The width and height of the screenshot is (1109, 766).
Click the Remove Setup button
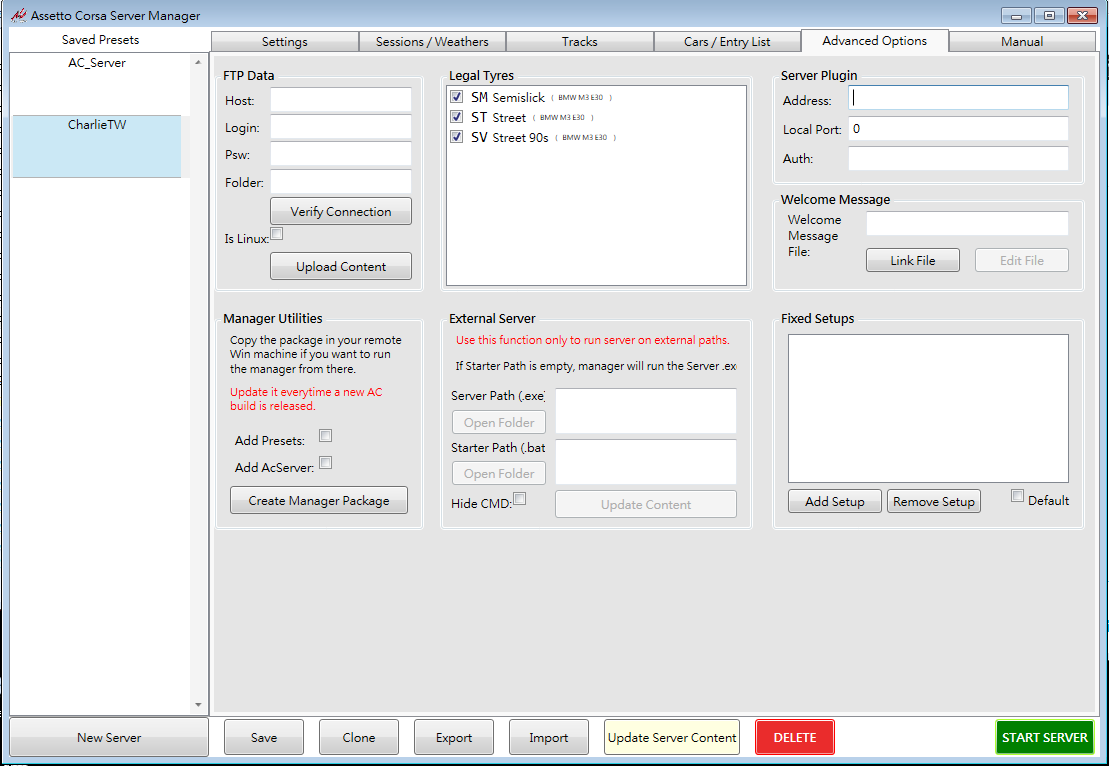934,501
